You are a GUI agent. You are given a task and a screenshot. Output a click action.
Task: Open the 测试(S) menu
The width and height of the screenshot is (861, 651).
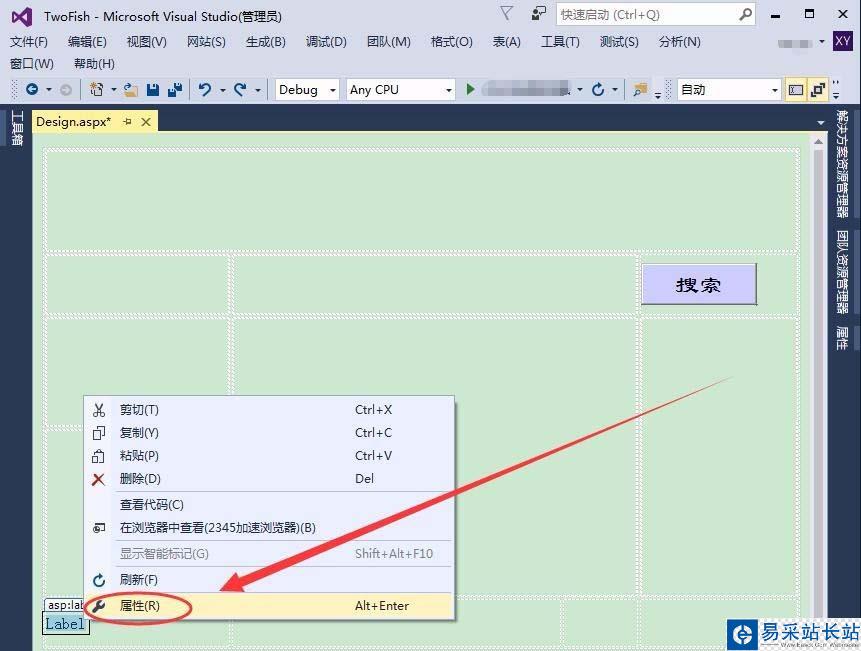click(x=619, y=42)
